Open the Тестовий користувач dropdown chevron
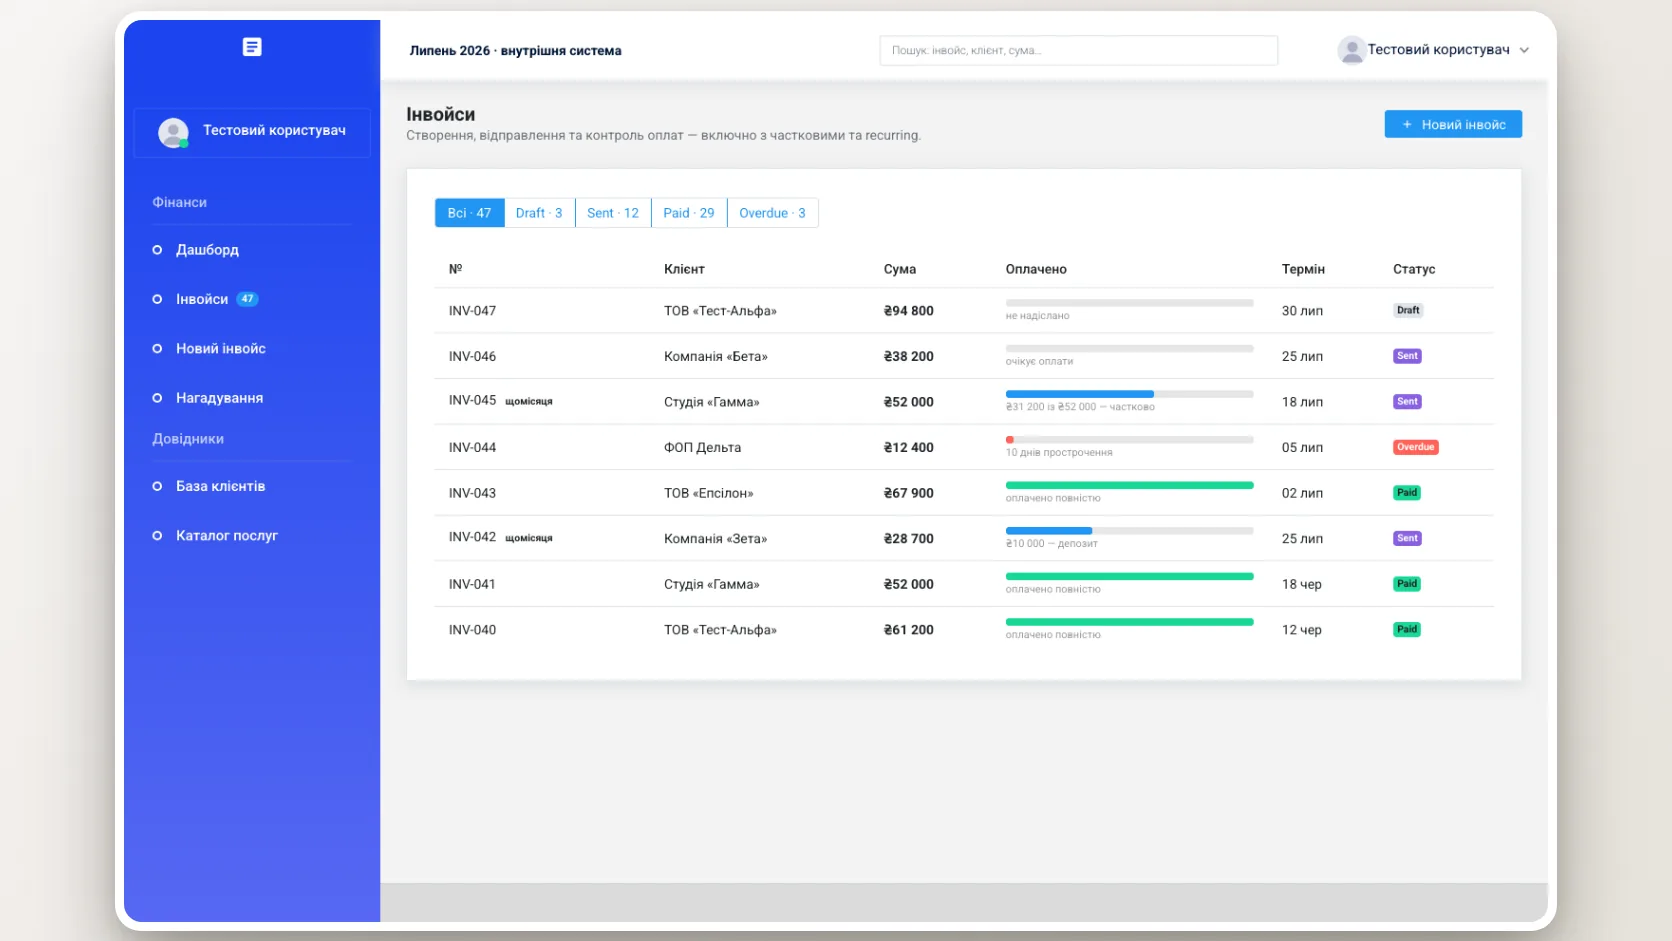This screenshot has height=941, width=1672. (x=1524, y=50)
